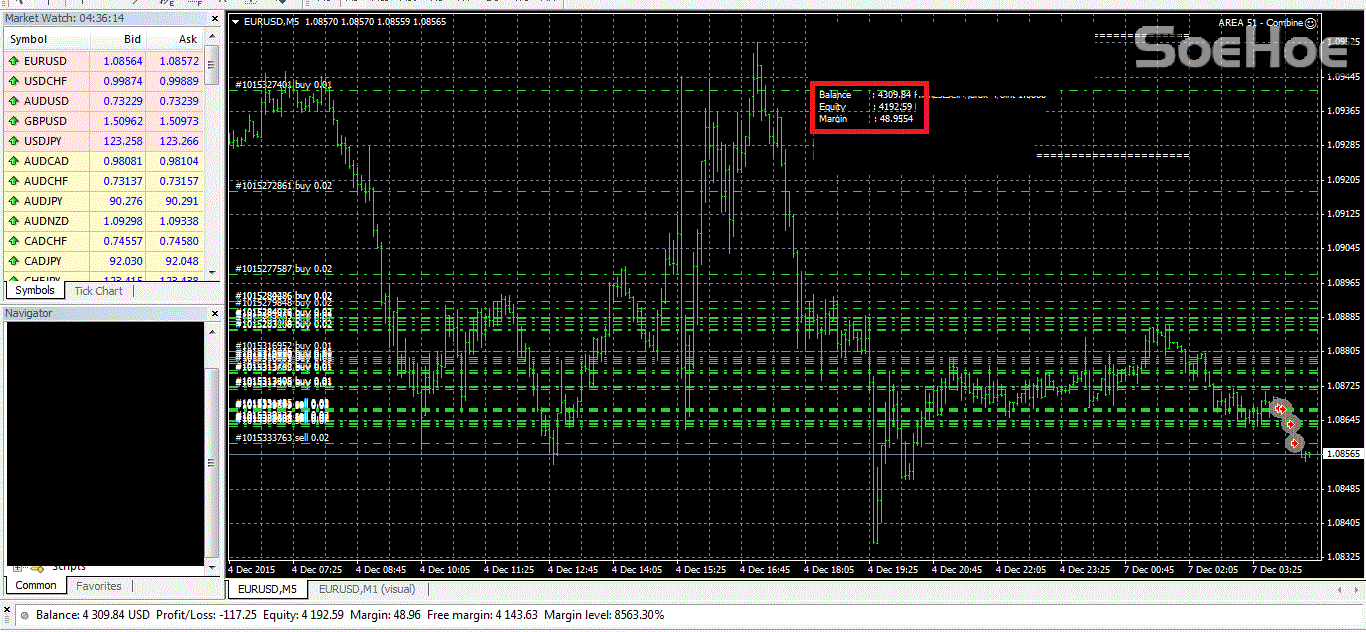Click the green arrow icon beside EURUSD
1366x632 pixels.
(x=14, y=61)
